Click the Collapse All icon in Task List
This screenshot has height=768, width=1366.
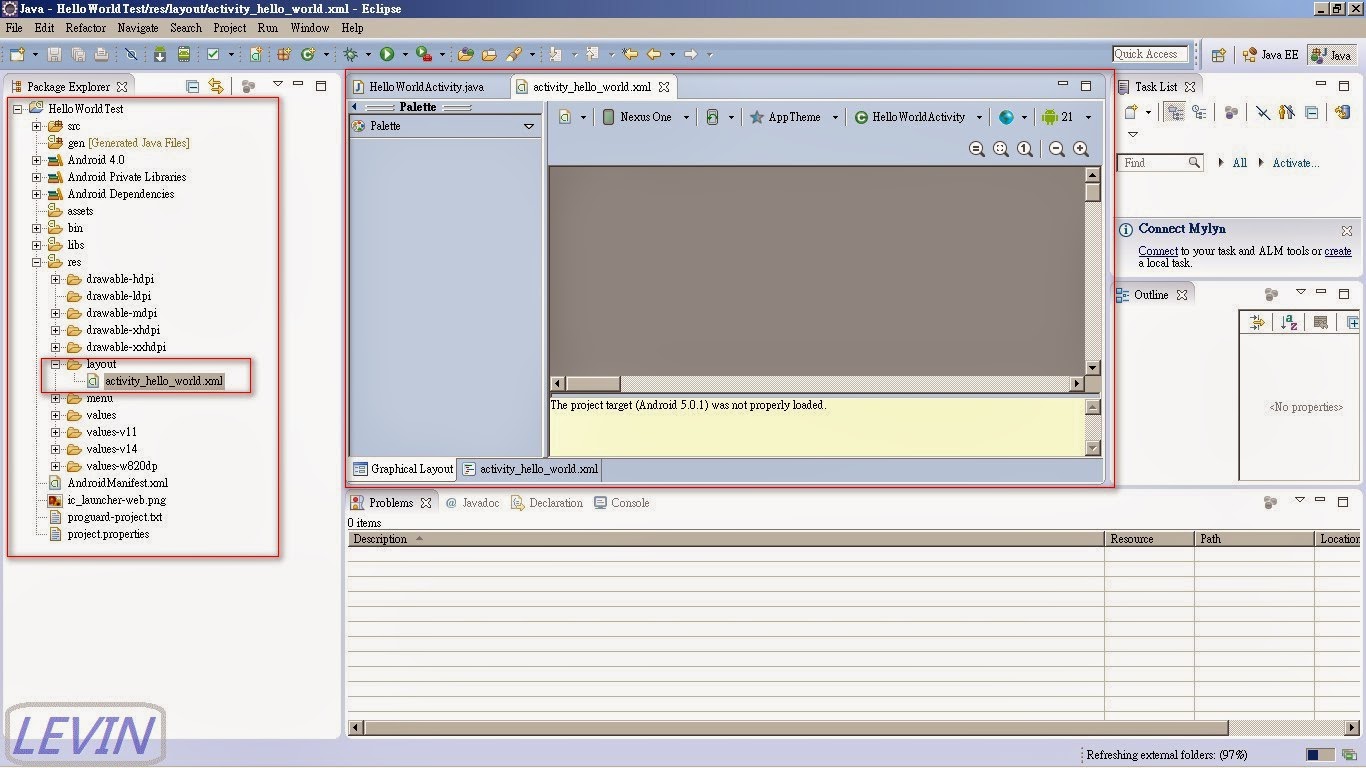coord(1311,113)
